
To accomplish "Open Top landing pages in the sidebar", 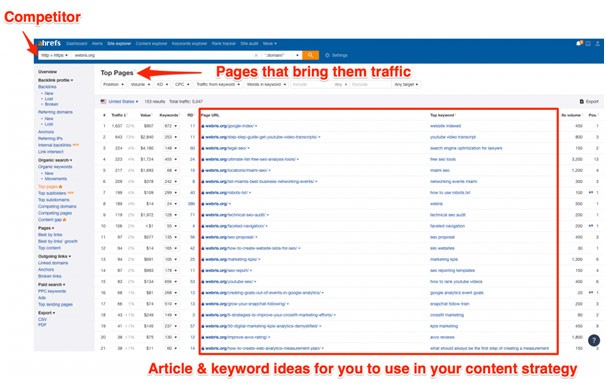I will 55,304.
